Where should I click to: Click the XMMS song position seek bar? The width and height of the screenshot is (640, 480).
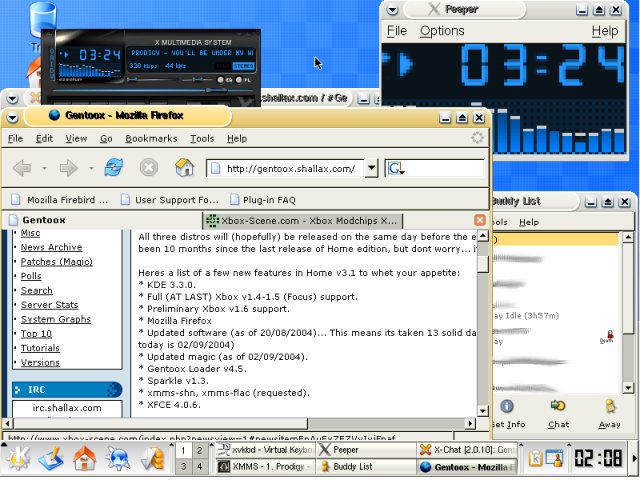pos(153,91)
